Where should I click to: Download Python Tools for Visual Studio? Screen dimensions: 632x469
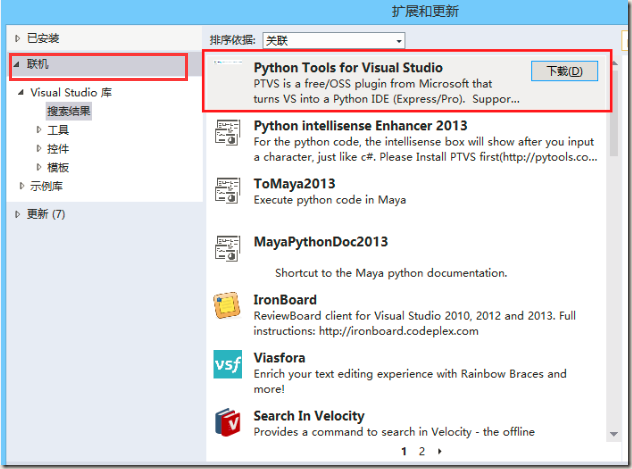(564, 71)
